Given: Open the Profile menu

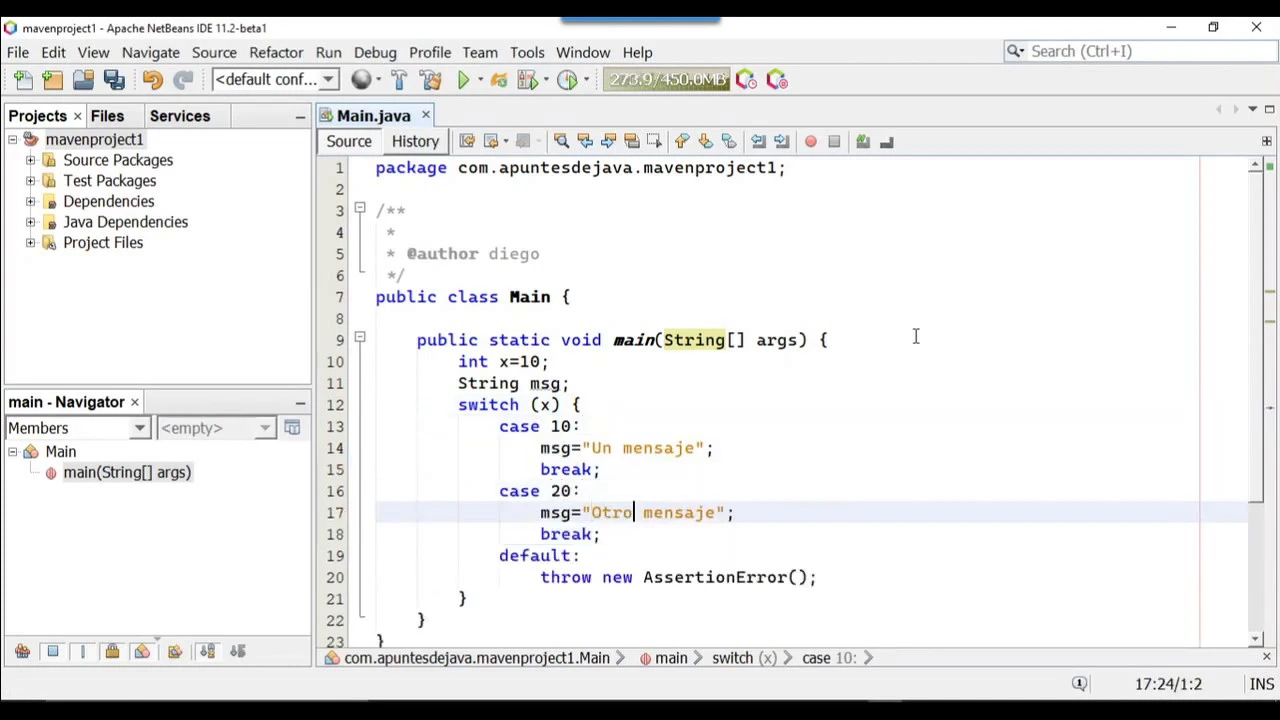Looking at the screenshot, I should (430, 52).
